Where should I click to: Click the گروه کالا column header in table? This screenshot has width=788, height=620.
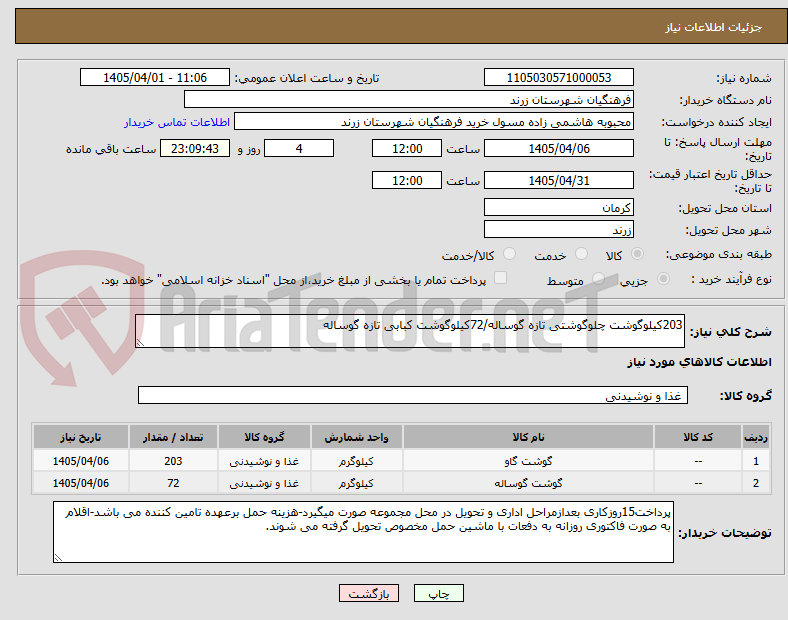264,437
